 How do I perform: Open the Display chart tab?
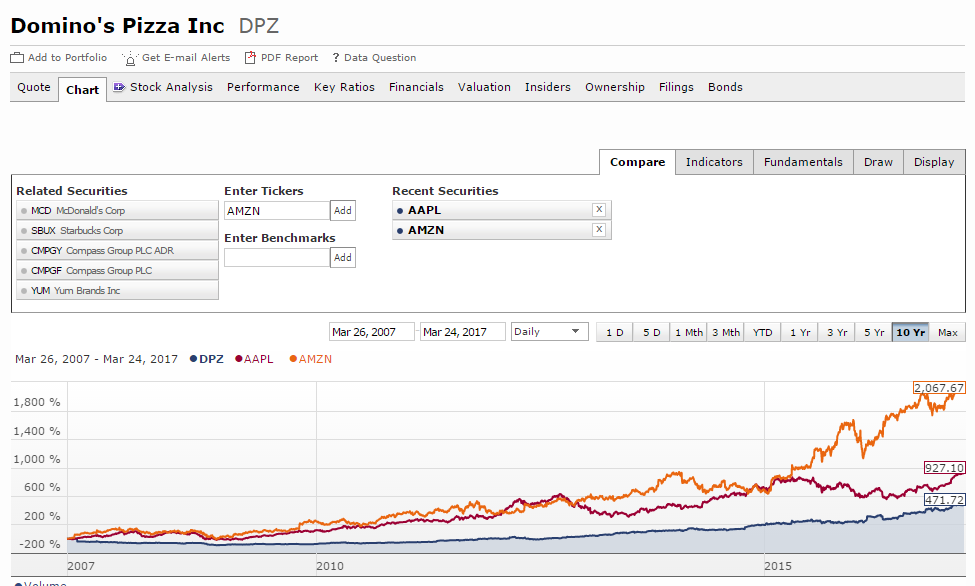(x=934, y=162)
